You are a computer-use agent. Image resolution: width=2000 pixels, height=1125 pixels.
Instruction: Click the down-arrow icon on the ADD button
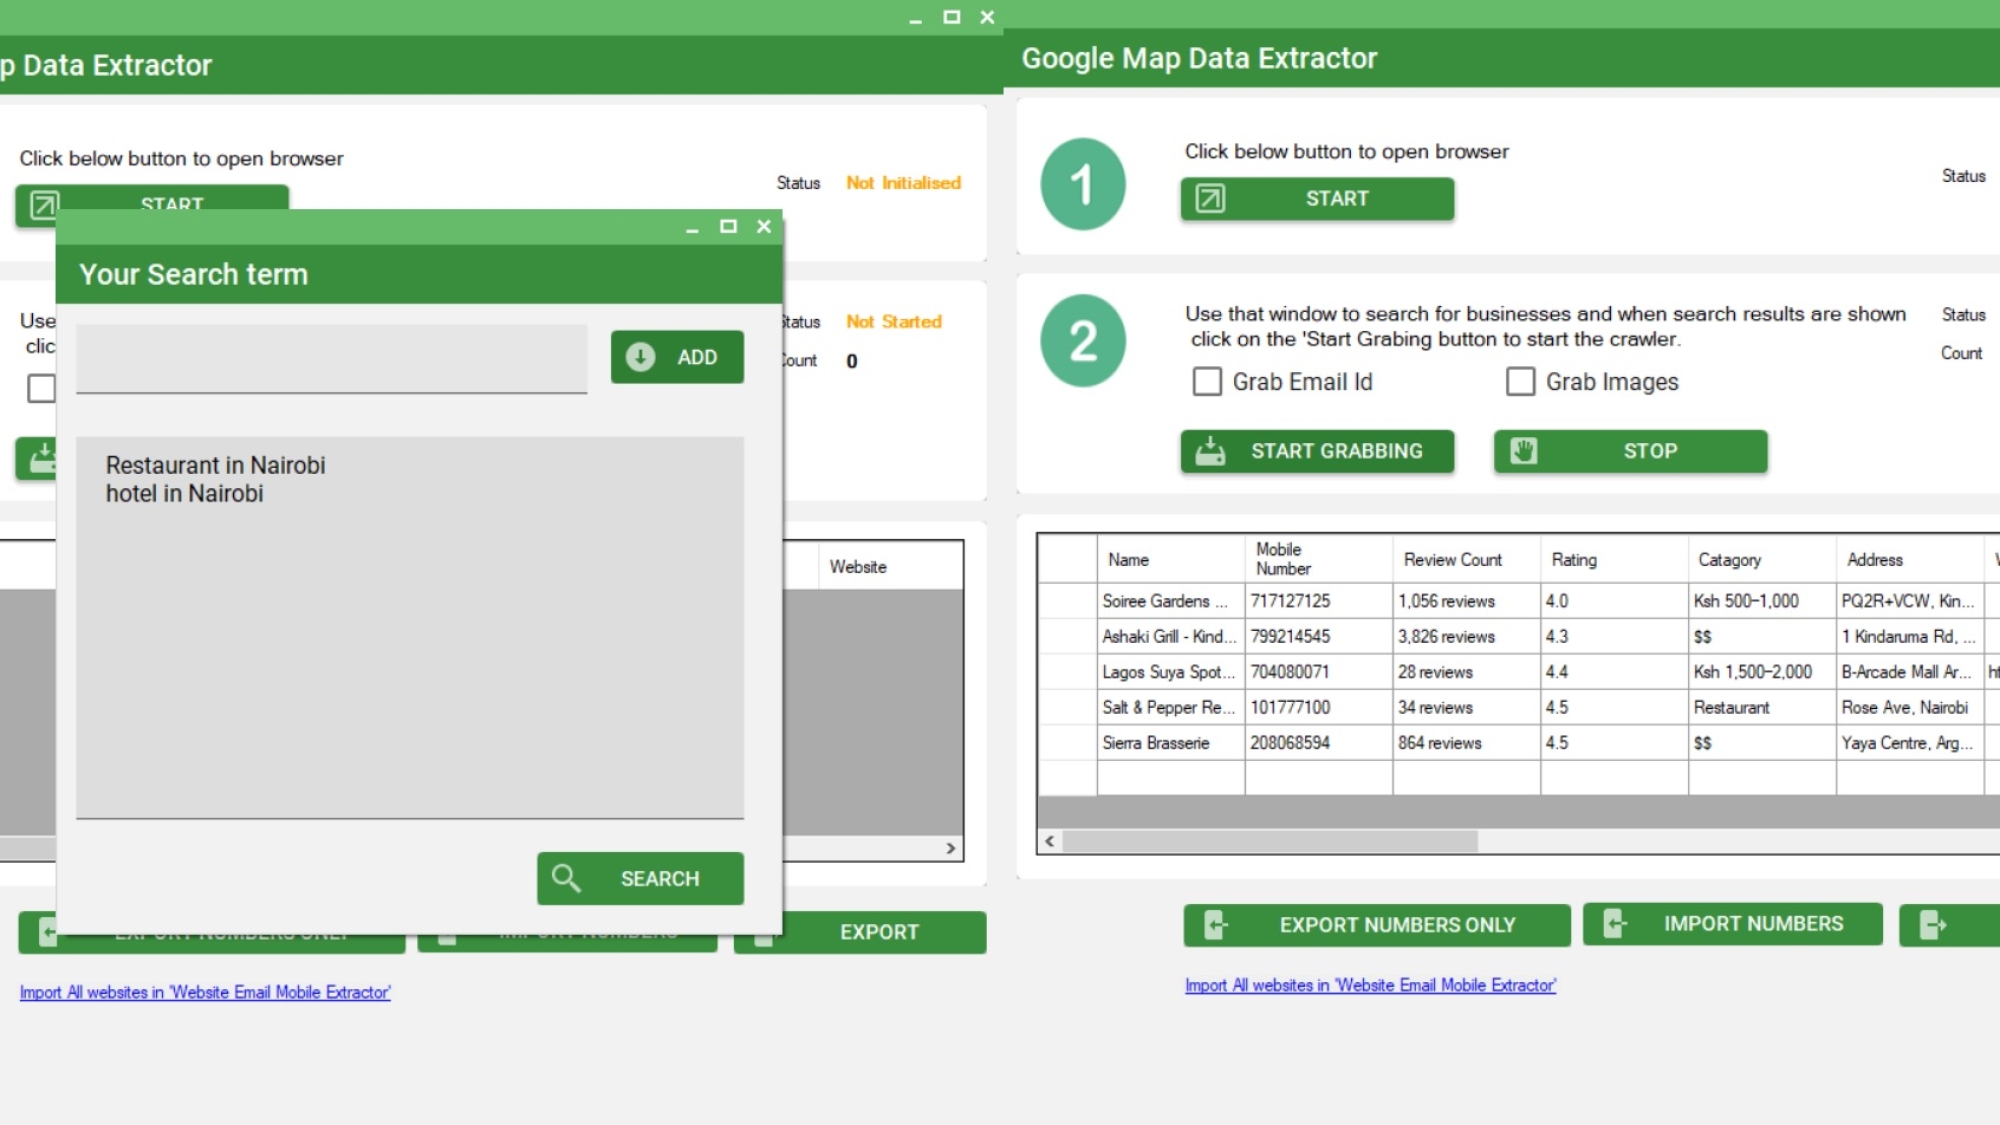click(x=640, y=357)
